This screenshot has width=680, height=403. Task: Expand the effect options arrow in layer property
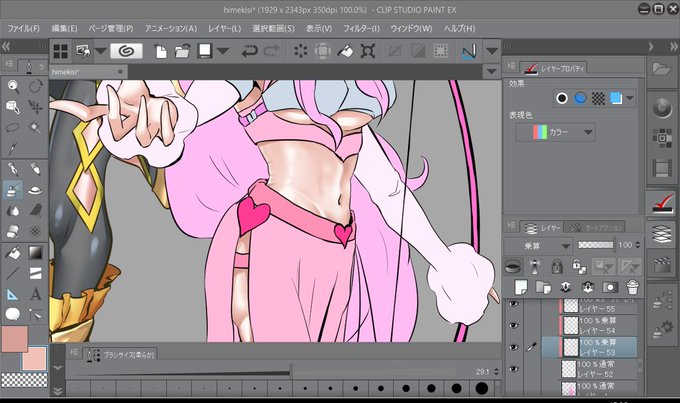click(630, 98)
